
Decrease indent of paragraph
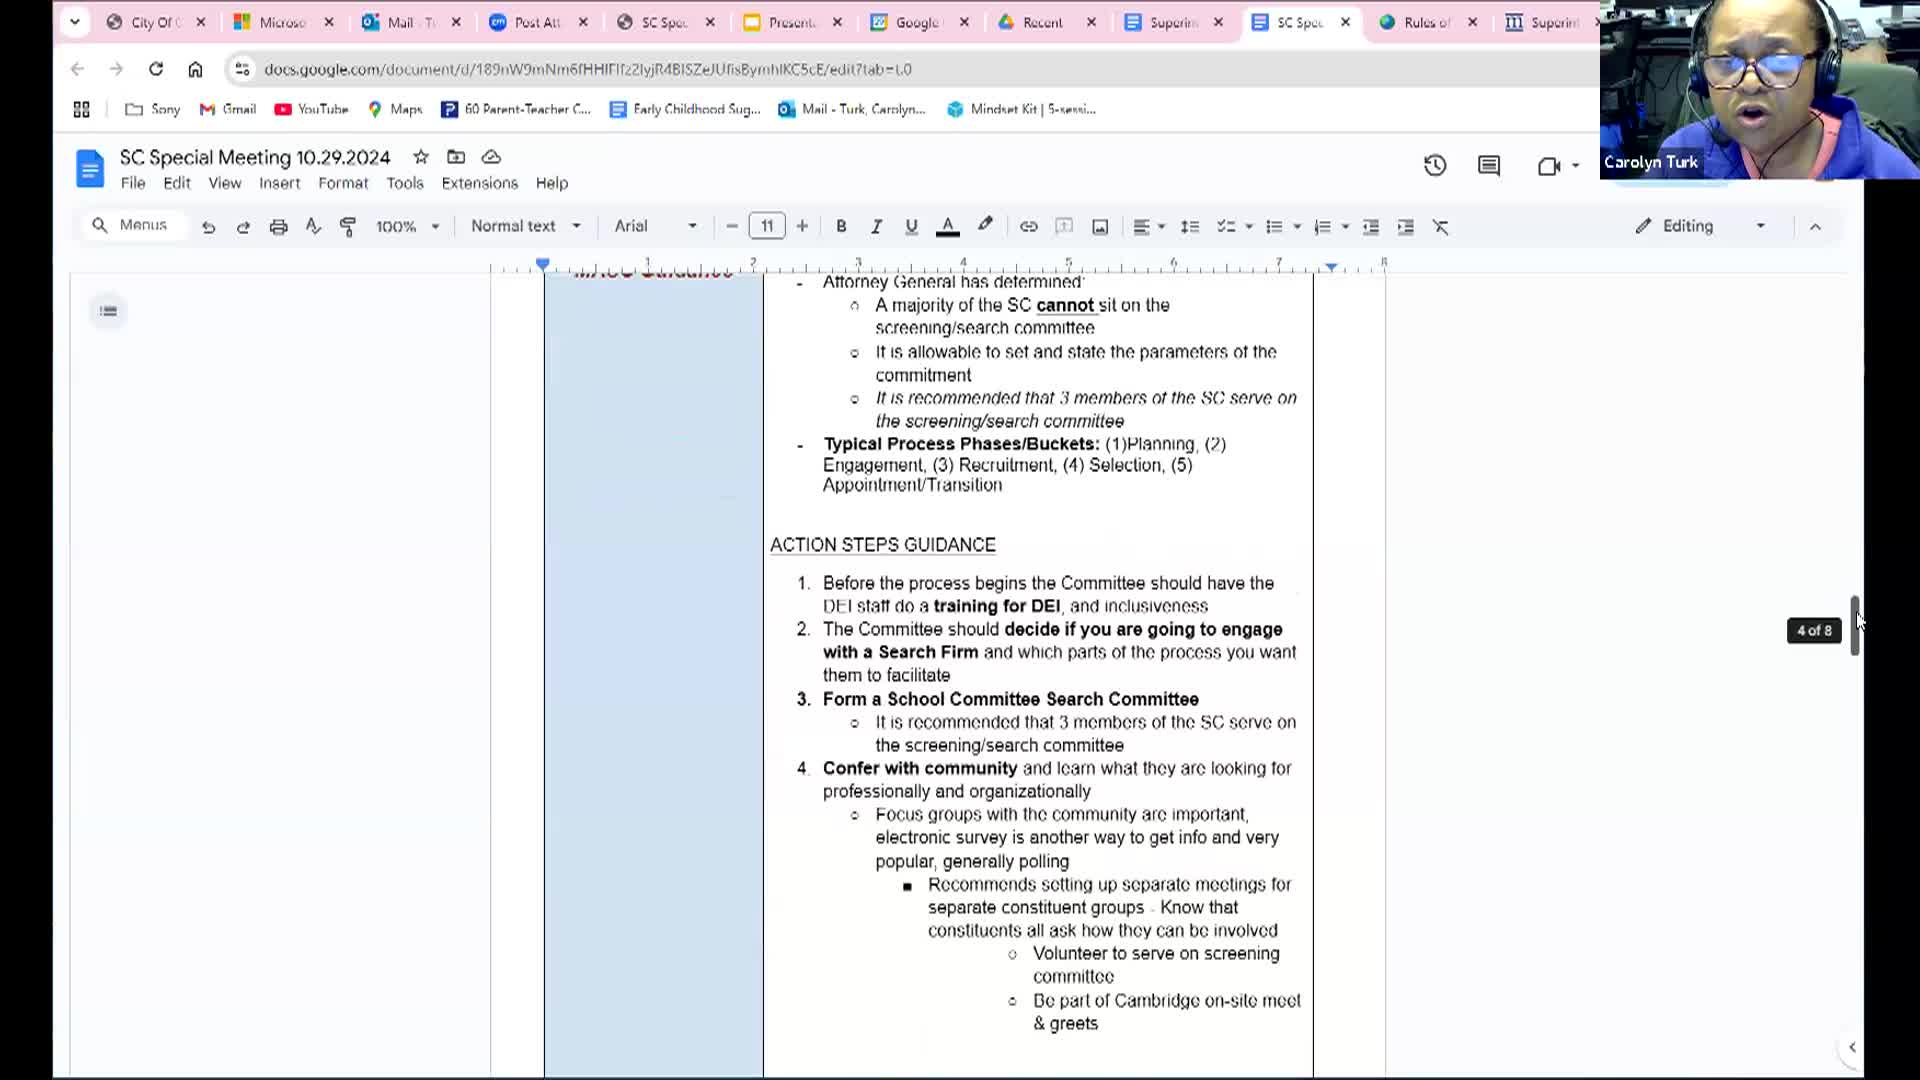(1371, 227)
